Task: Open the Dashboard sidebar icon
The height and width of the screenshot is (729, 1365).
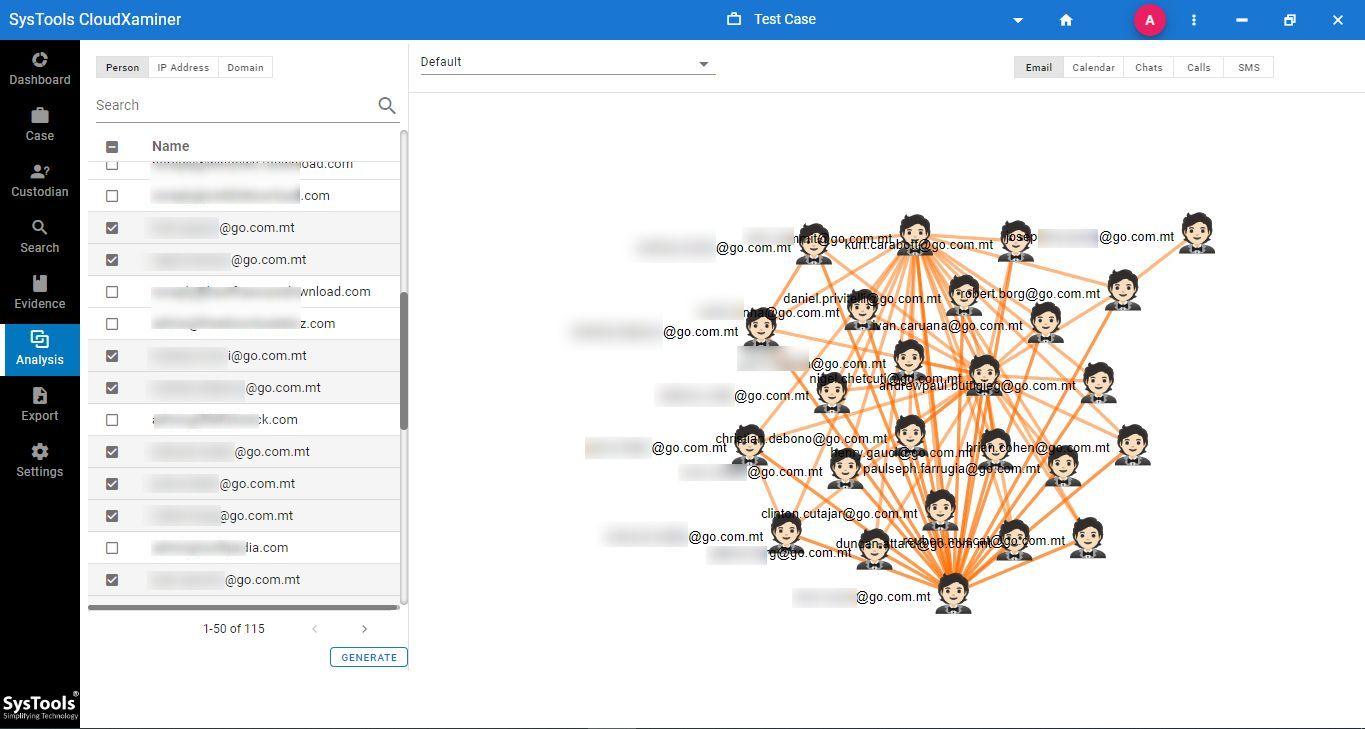Action: [x=40, y=68]
